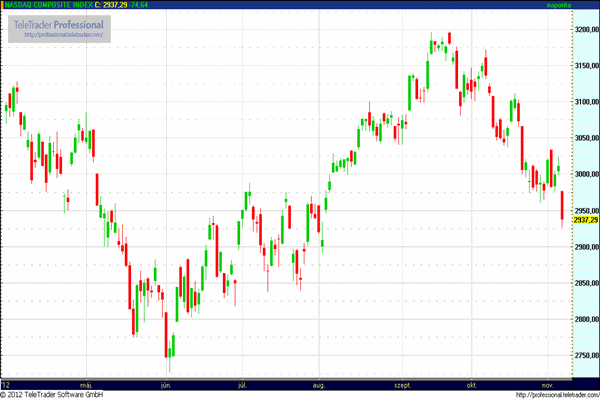Click the 'okt.' label on time axis
600x400 pixels.
pos(470,384)
